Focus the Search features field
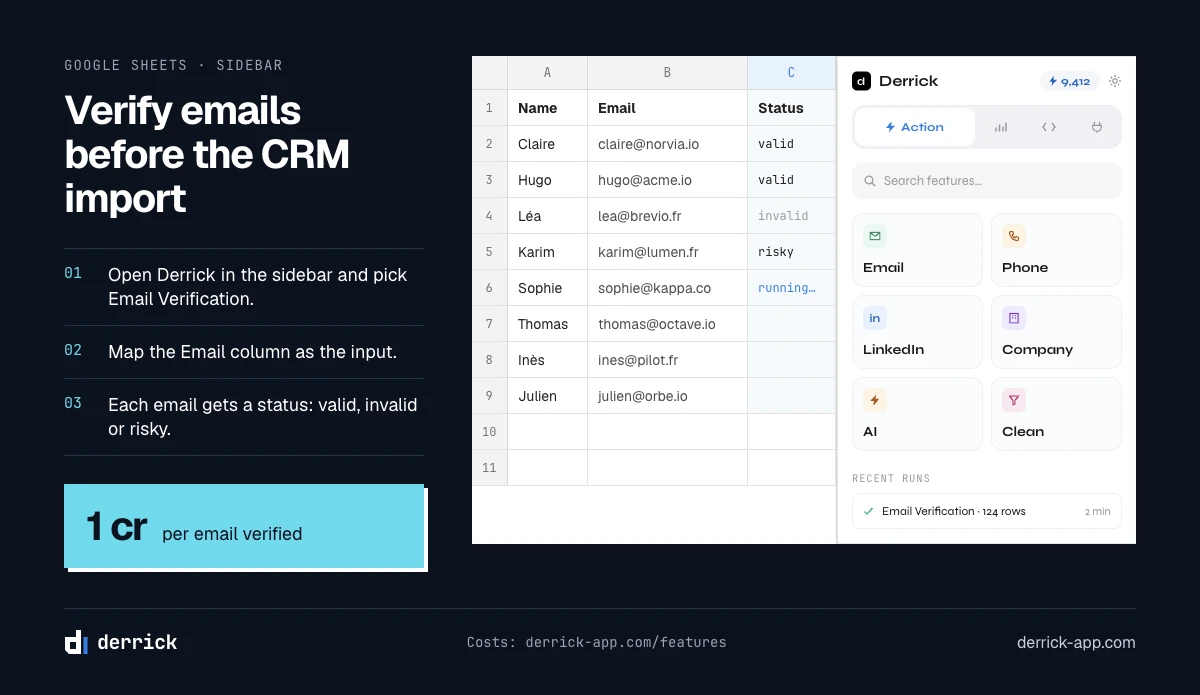The image size is (1200, 695). (x=987, y=181)
